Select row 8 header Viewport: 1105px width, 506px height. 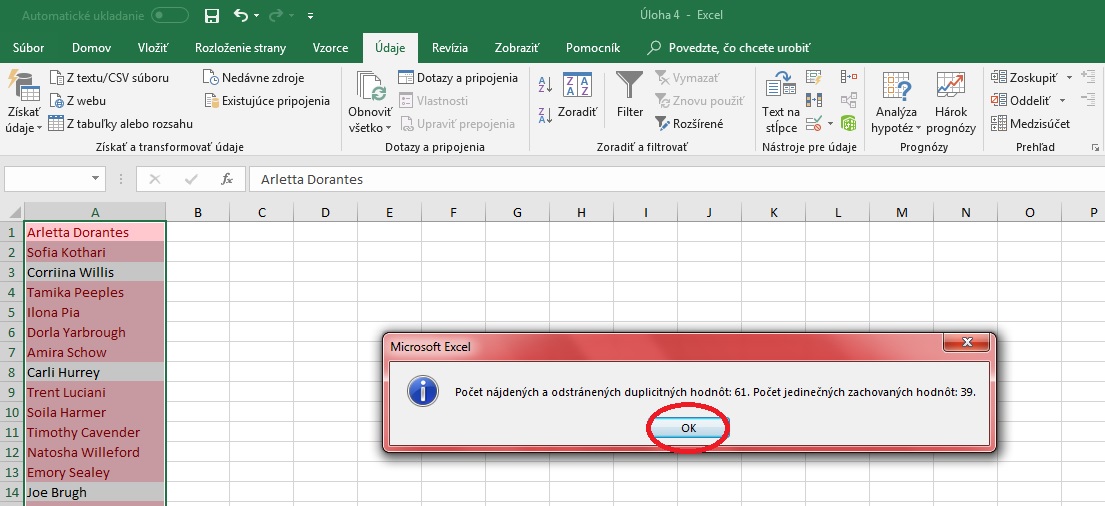(12, 373)
